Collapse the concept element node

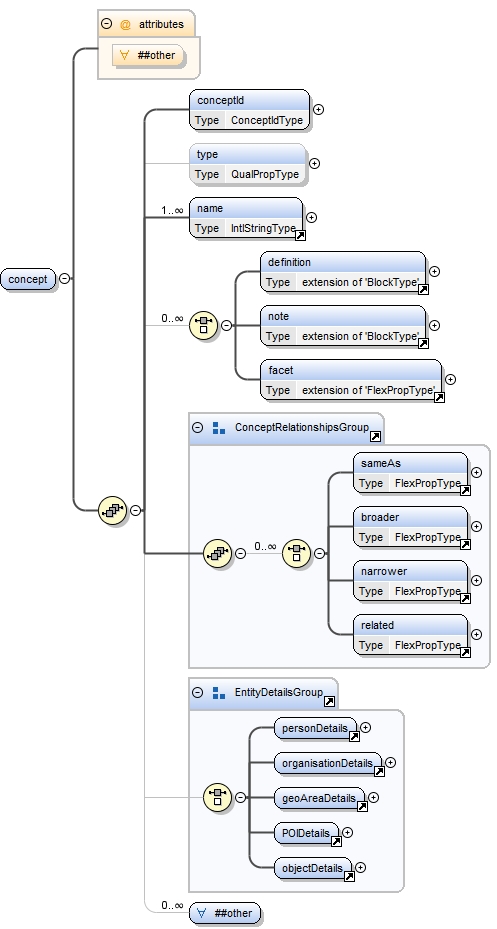click(x=65, y=278)
